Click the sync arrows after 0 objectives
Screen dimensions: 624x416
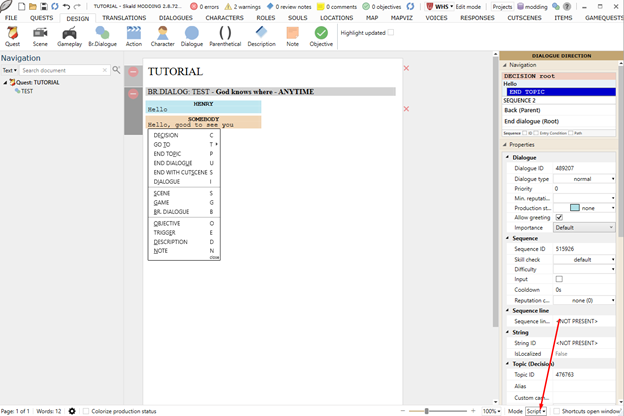[x=410, y=6]
